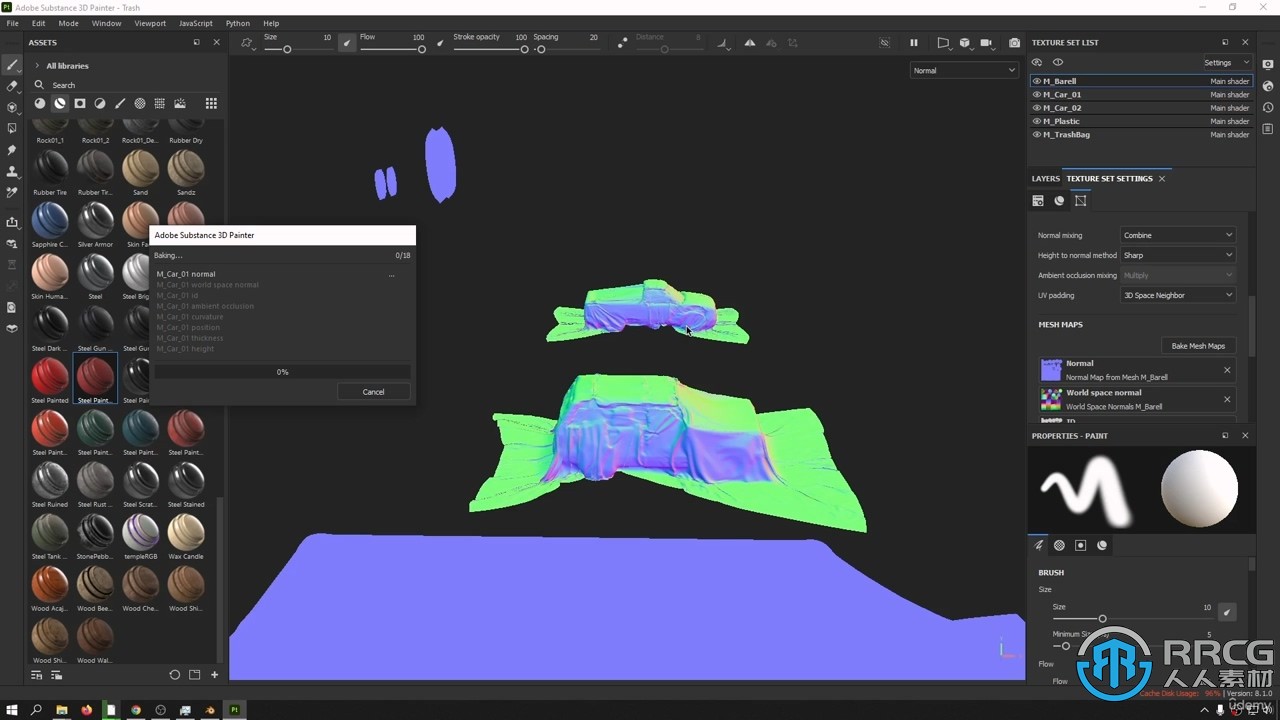Click the Bake Mesh Maps button
1280x720 pixels.
tap(1198, 346)
